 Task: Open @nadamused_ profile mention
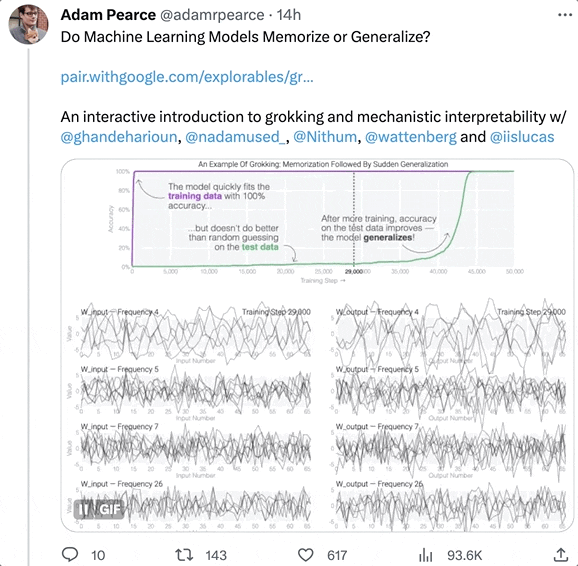click(235, 137)
